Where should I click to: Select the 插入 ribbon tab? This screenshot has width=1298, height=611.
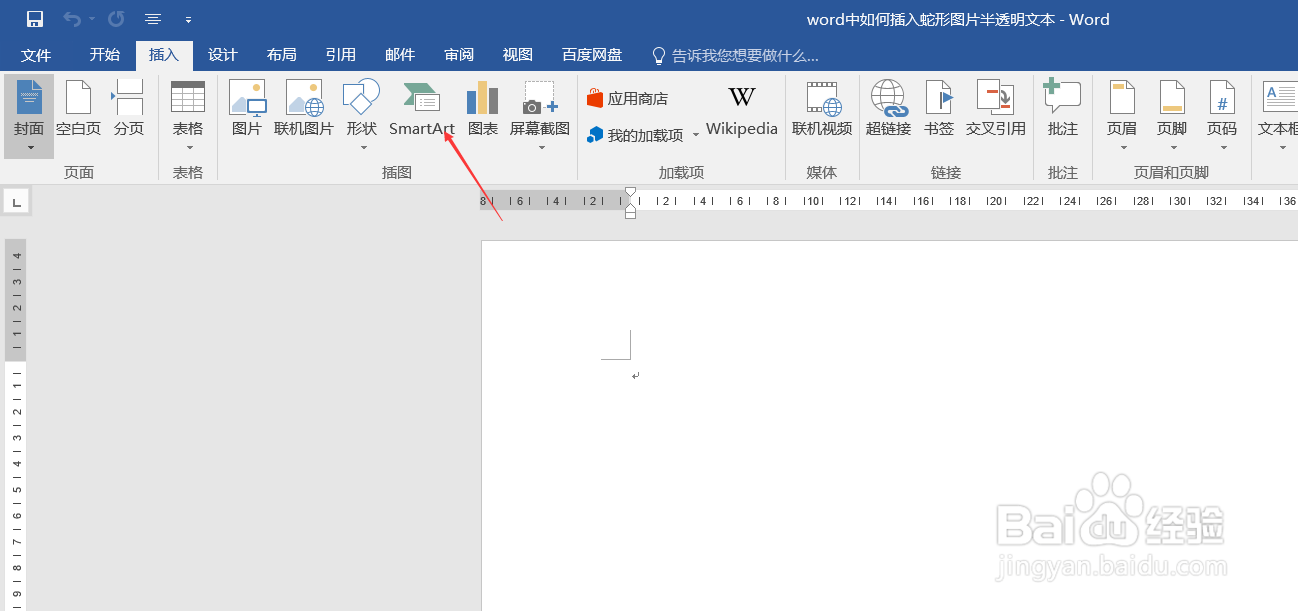coord(163,55)
